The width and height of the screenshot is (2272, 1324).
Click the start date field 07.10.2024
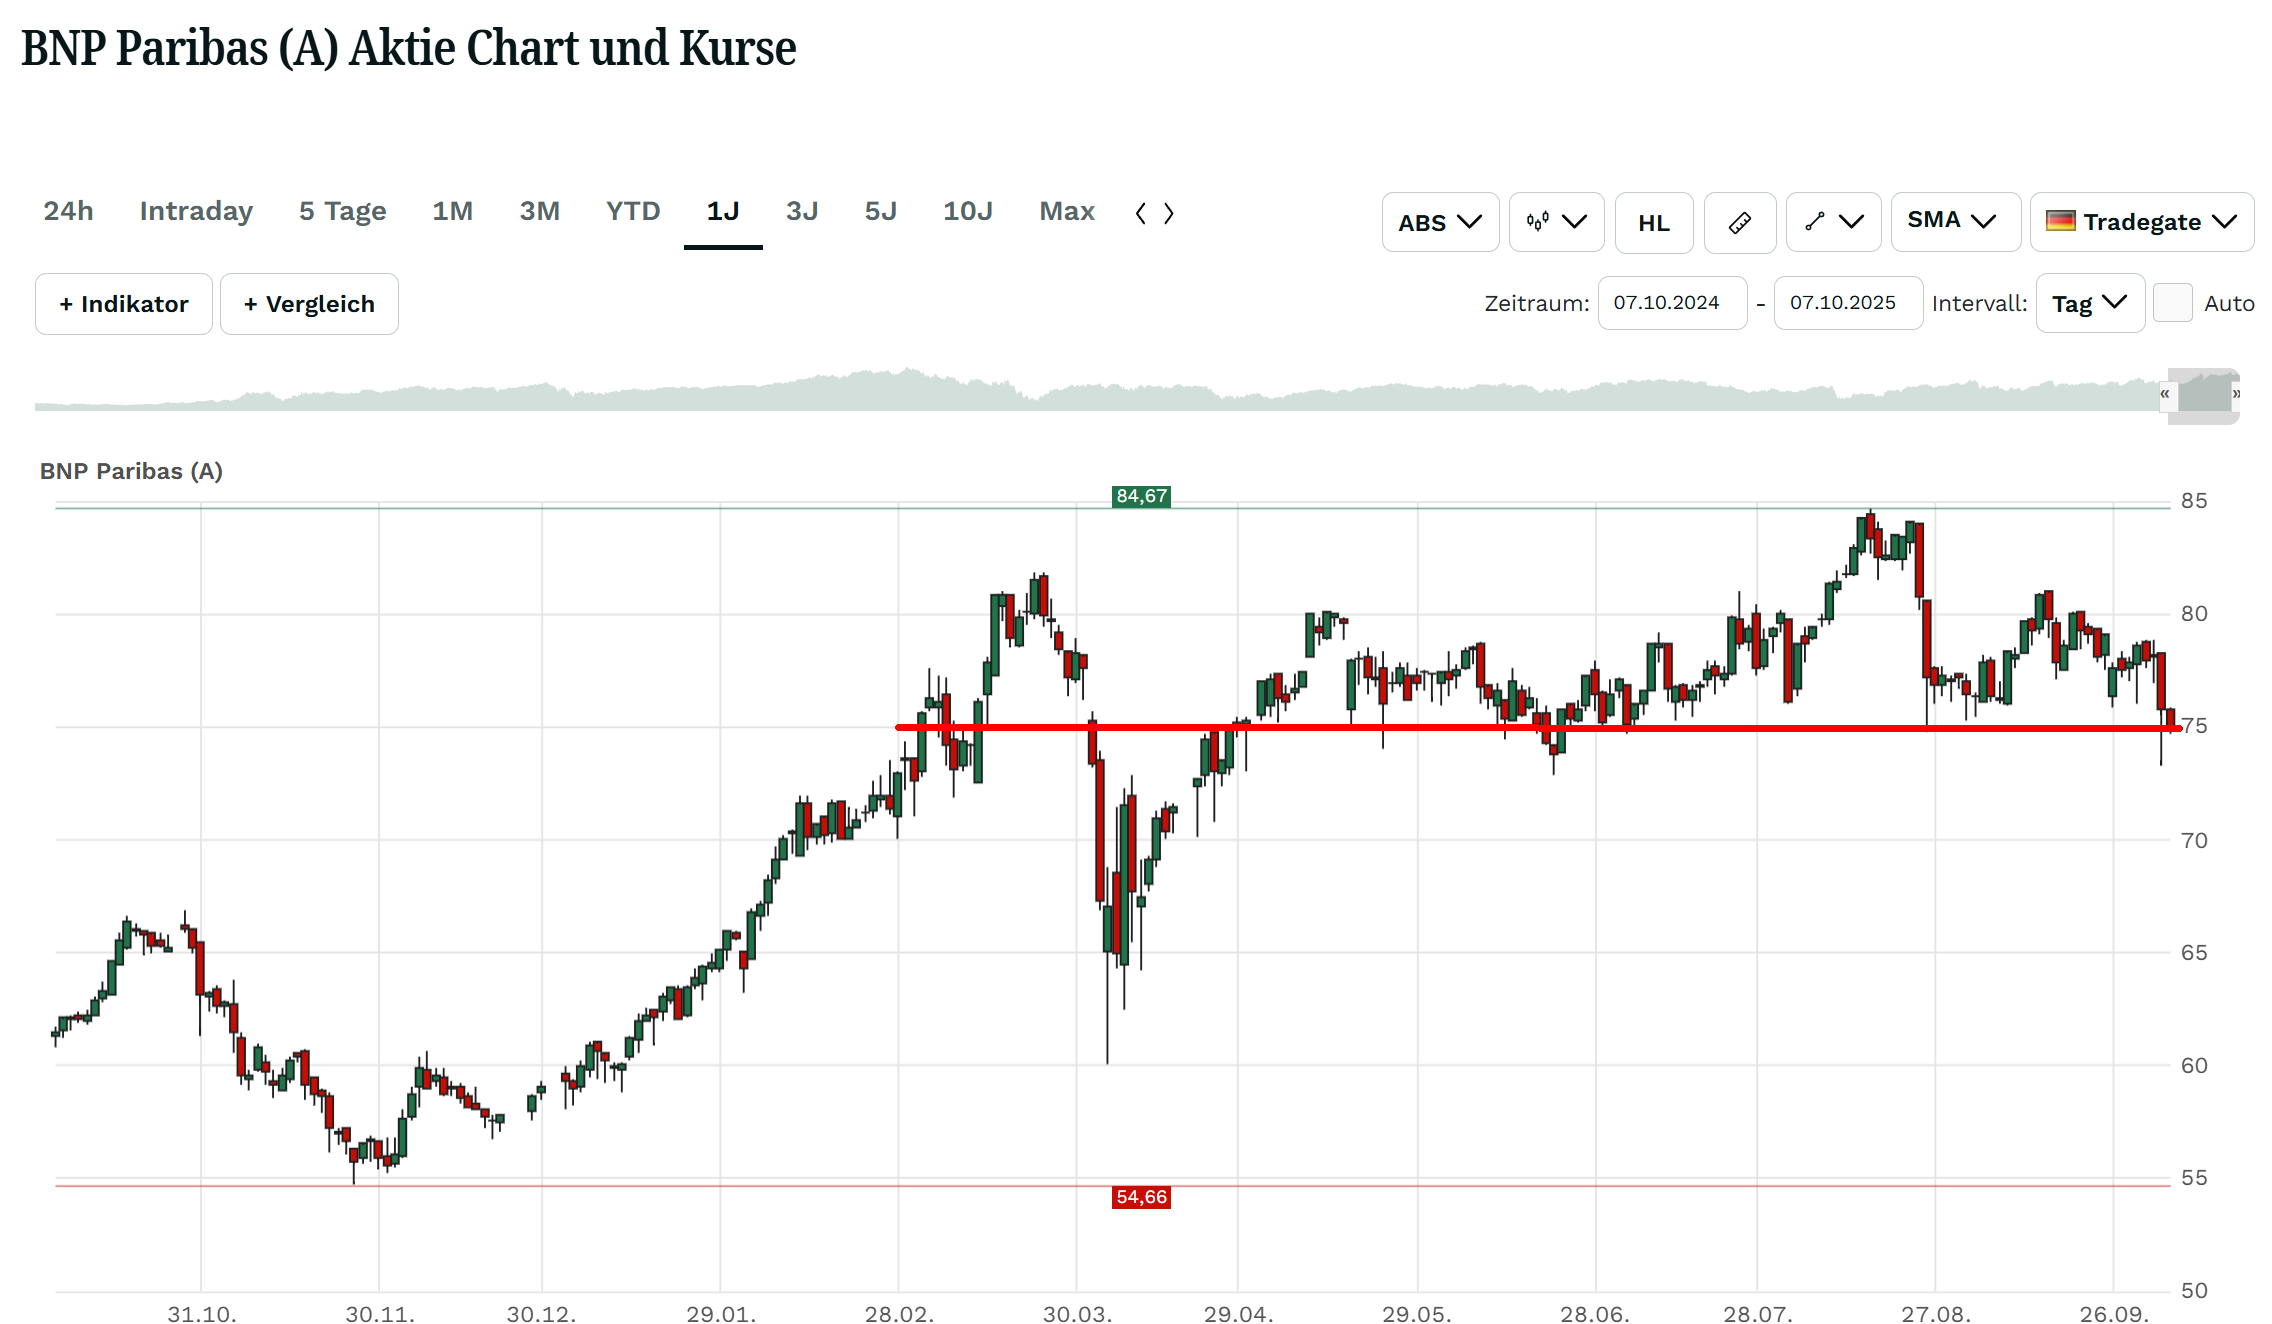coord(1671,303)
